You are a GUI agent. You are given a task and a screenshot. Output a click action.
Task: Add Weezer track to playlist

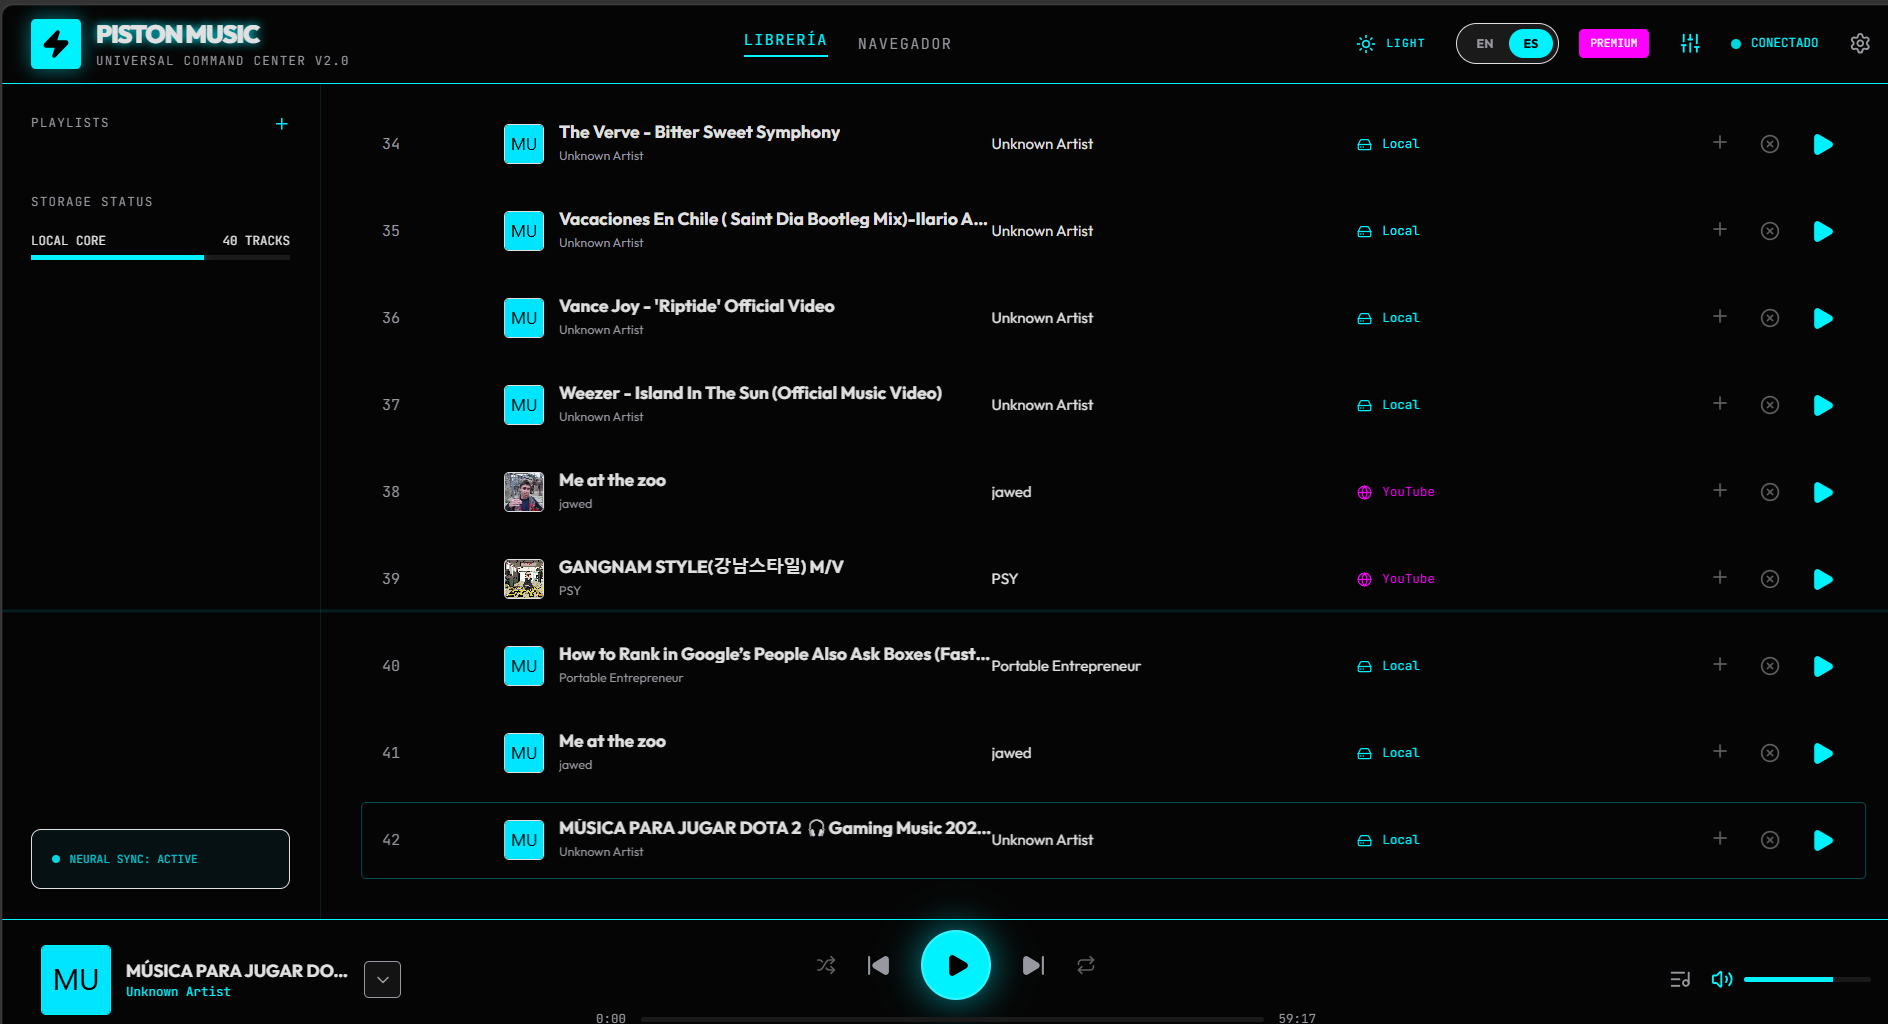pos(1720,404)
